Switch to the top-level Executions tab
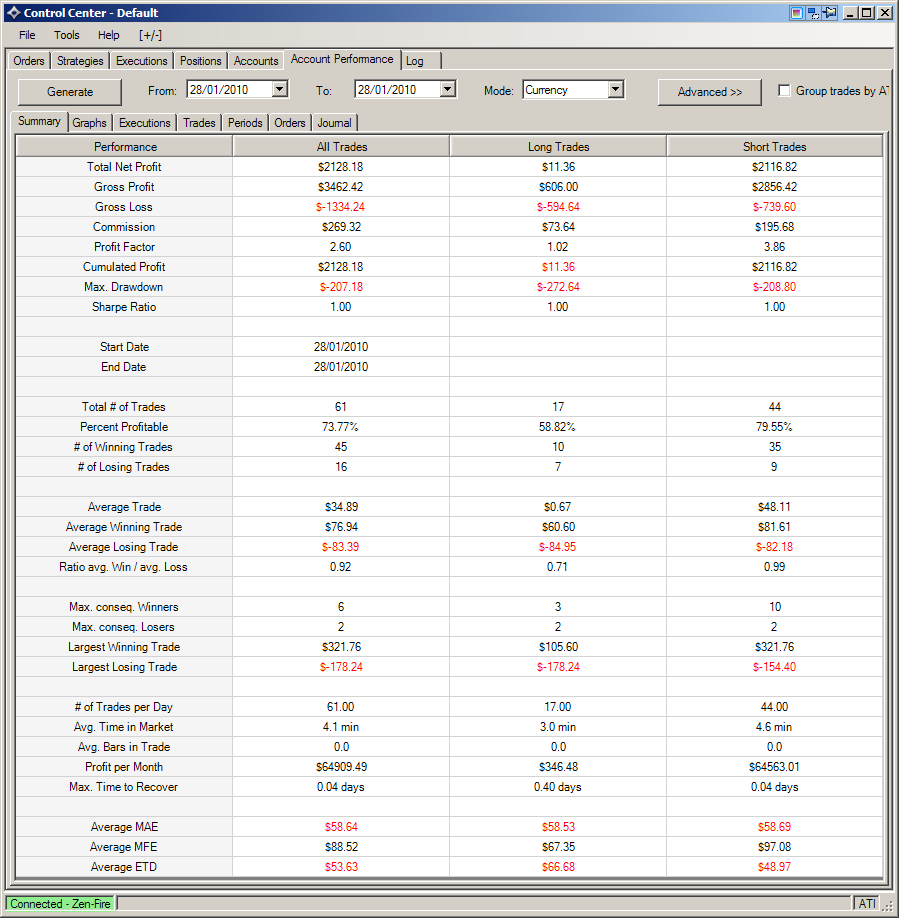899x918 pixels. pos(142,61)
